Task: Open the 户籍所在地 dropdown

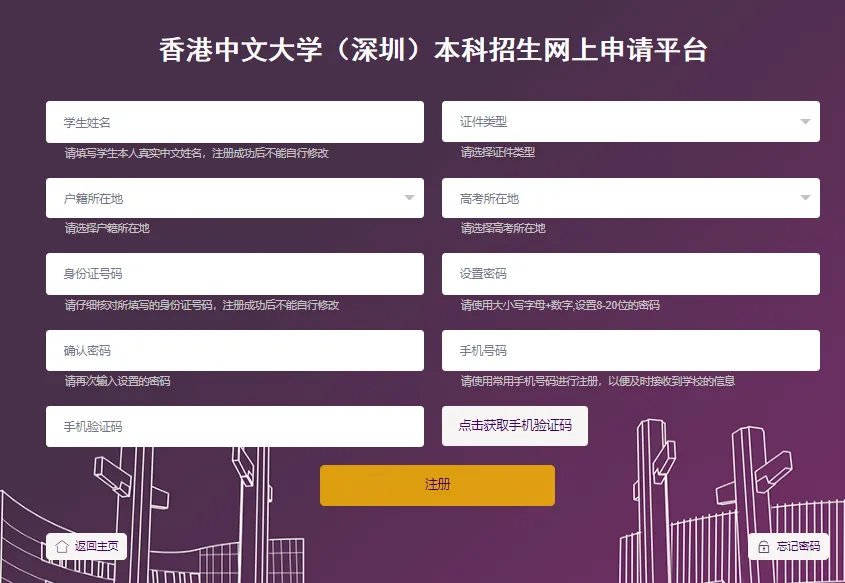Action: click(x=235, y=198)
